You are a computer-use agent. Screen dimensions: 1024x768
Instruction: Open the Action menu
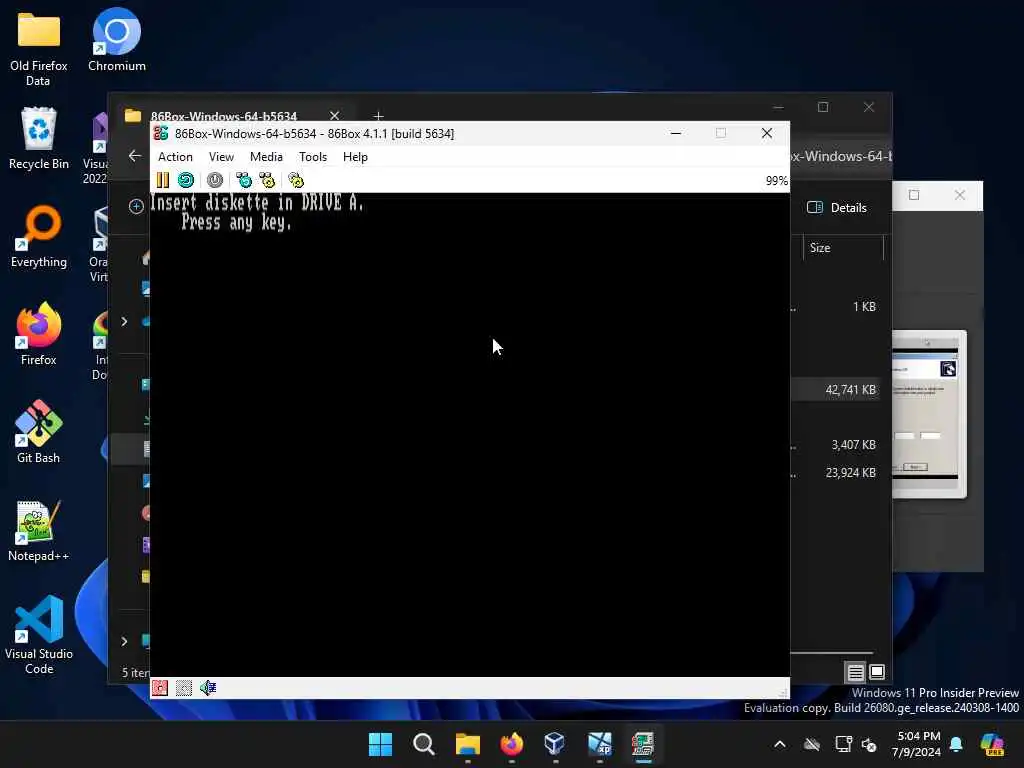pos(175,157)
